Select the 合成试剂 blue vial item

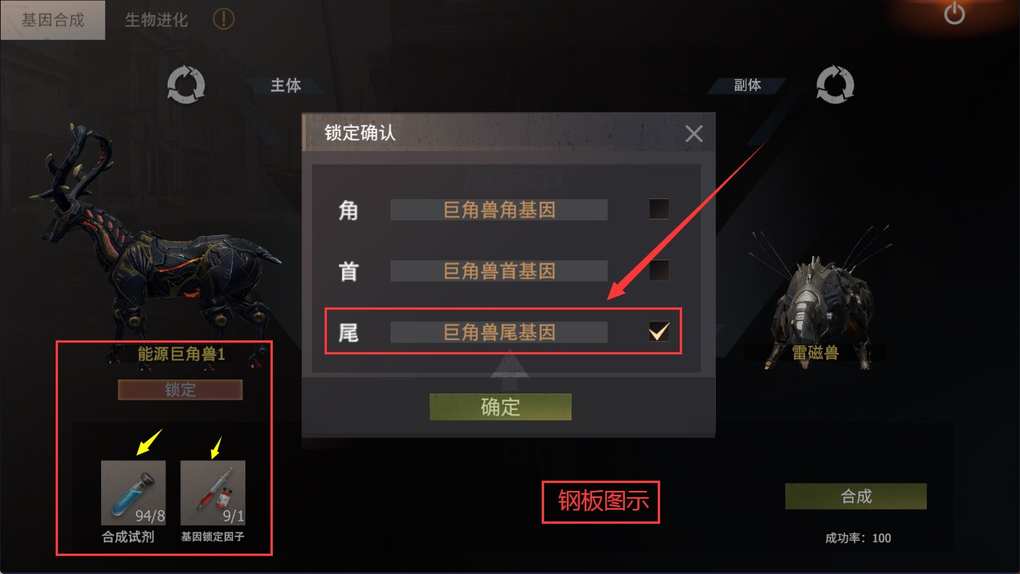(133, 493)
